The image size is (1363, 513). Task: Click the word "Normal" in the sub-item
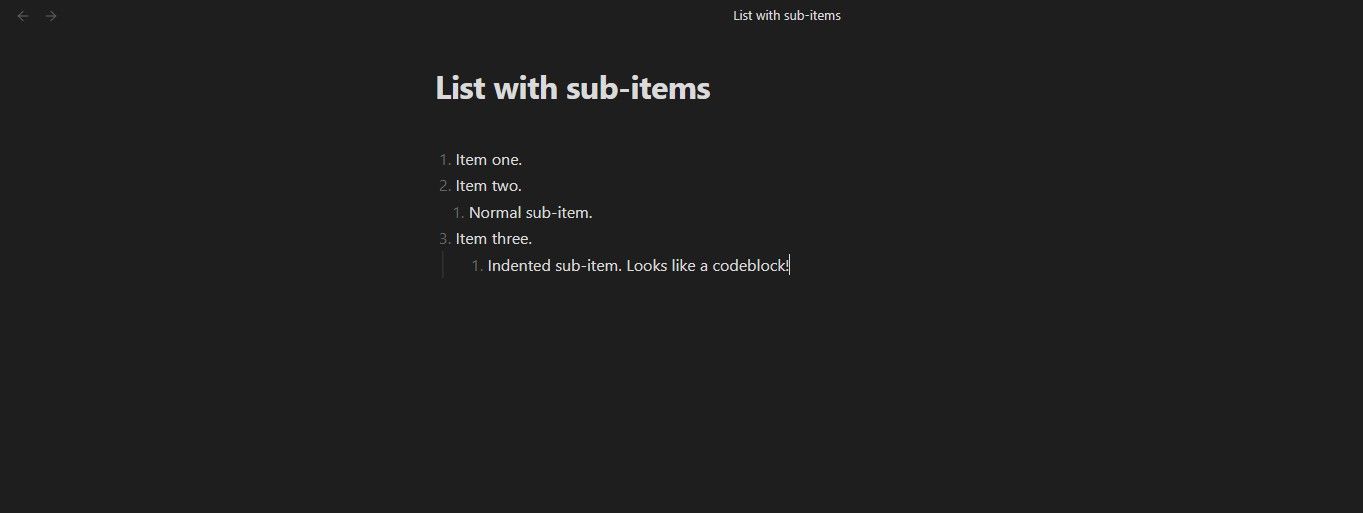pos(495,213)
